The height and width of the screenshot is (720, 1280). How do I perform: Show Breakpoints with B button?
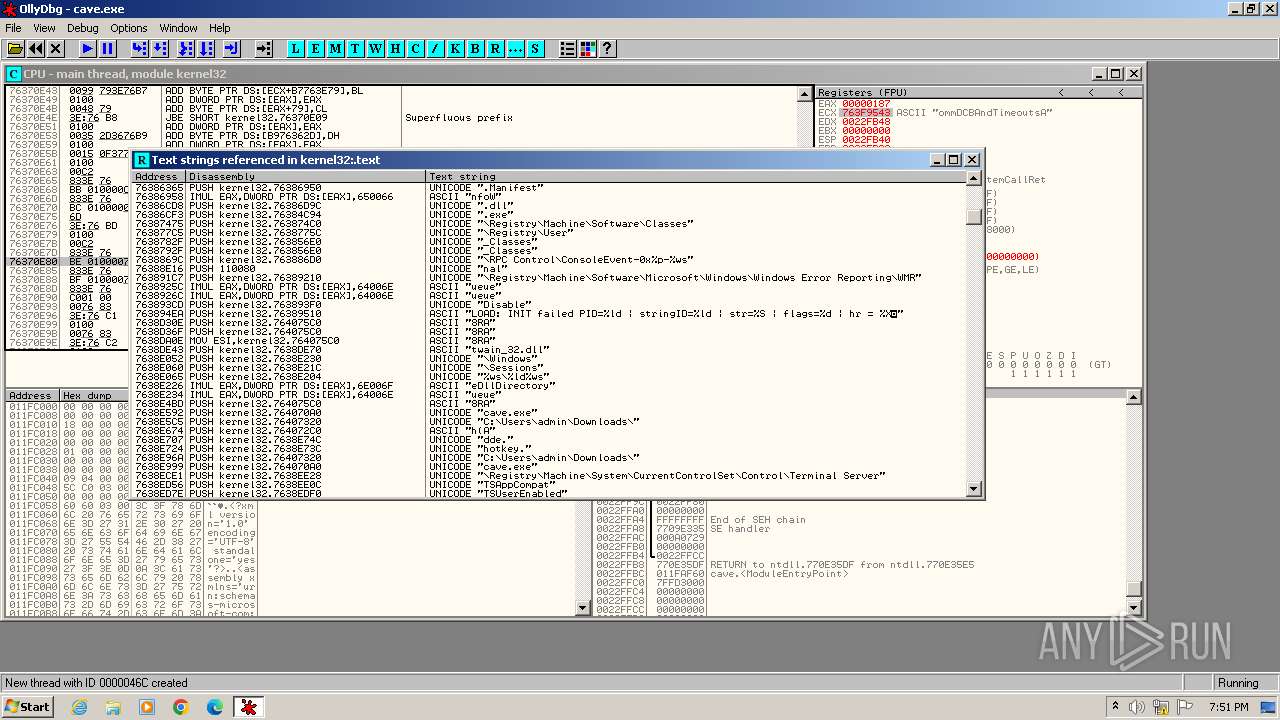coord(476,48)
